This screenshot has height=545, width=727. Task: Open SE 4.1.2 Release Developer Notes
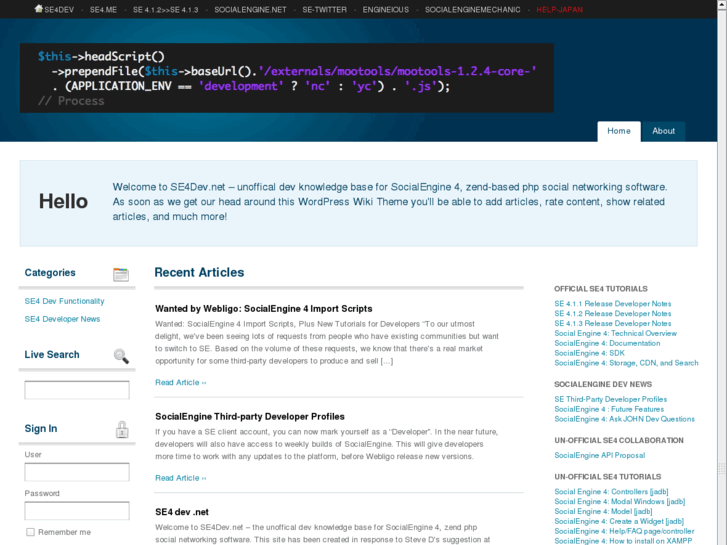[613, 314]
